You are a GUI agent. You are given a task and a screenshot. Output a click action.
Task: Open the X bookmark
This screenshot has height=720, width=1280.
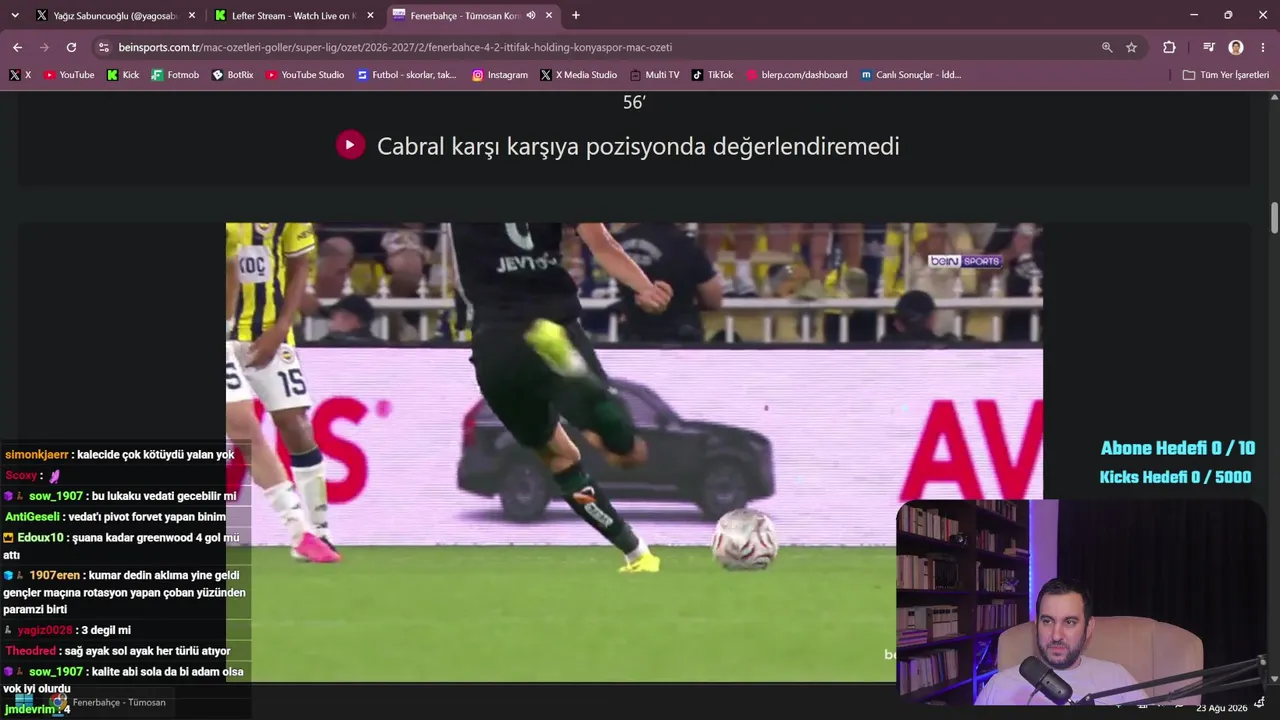20,75
